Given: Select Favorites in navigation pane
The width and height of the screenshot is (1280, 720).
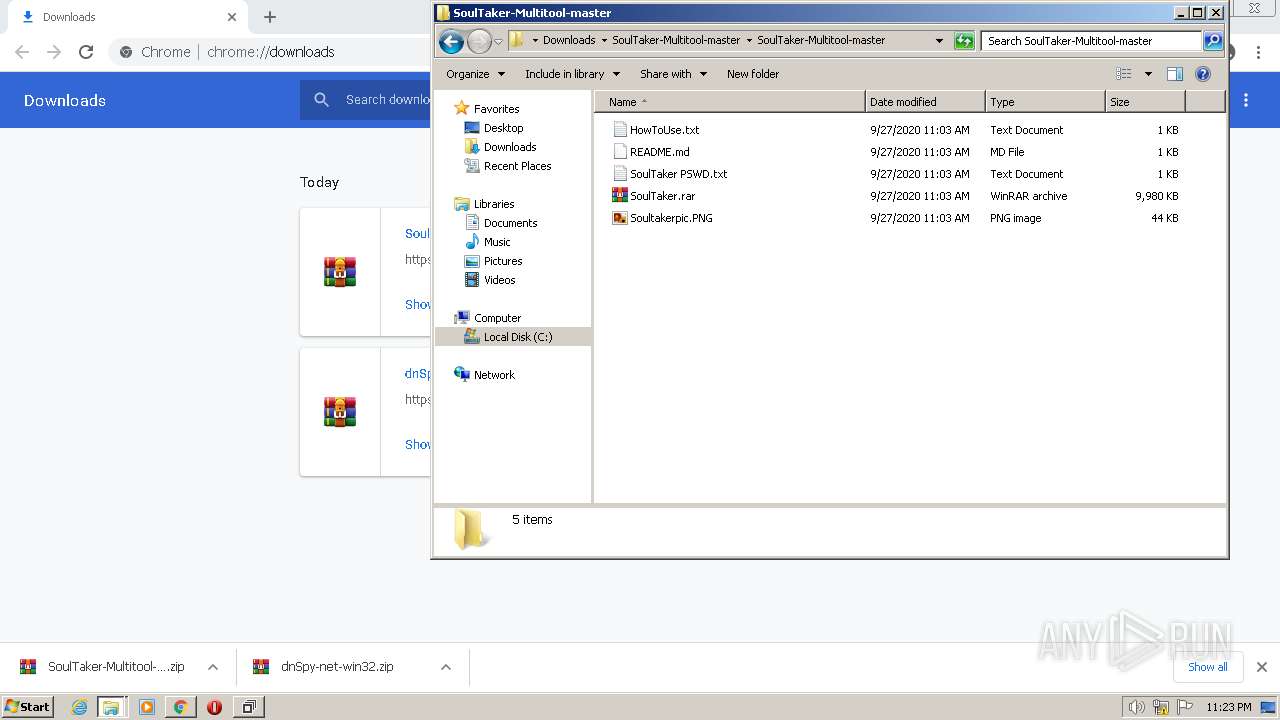Looking at the screenshot, I should click(x=496, y=109).
